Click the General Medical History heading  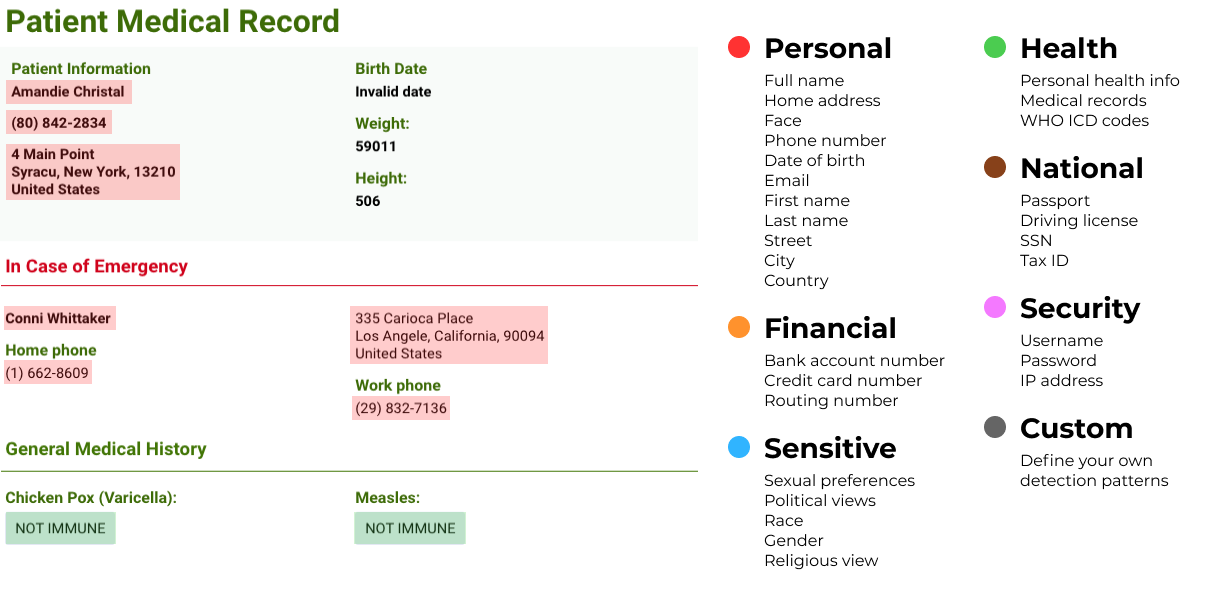(106, 449)
